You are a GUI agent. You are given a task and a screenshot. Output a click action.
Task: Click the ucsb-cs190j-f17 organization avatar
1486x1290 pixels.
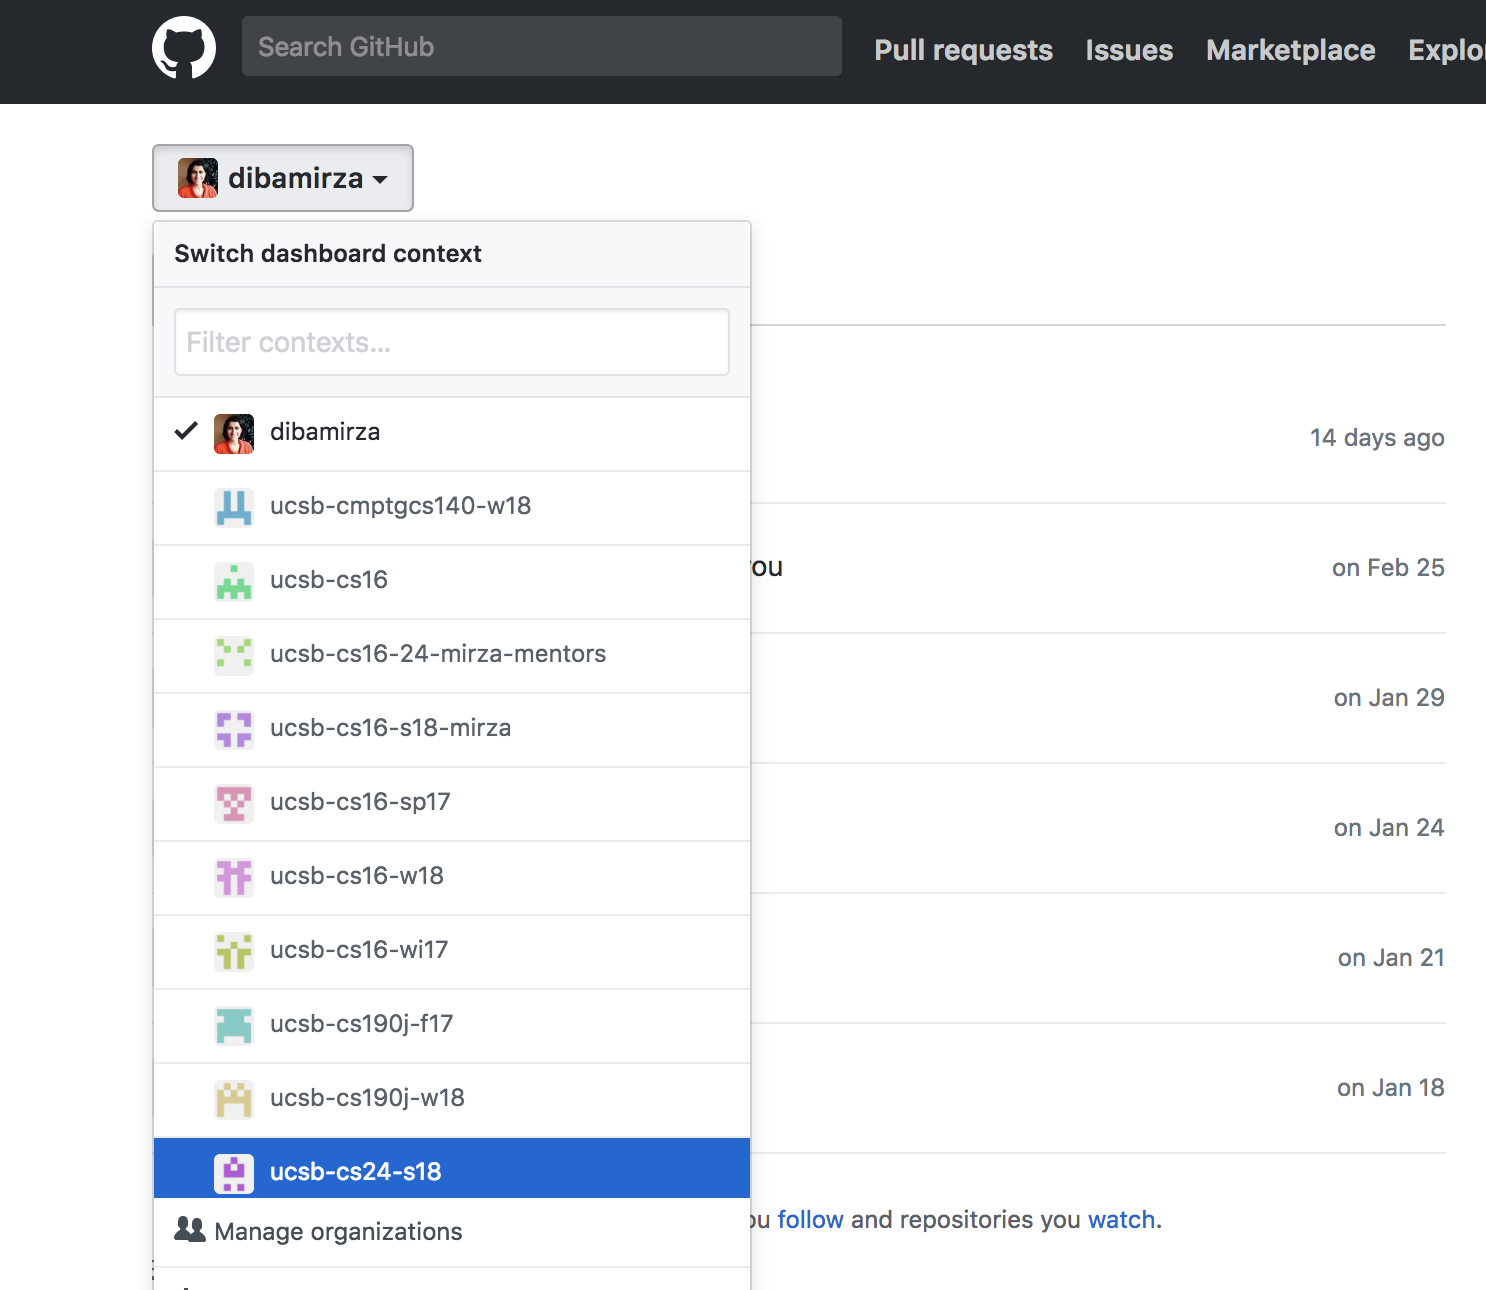(x=233, y=1025)
